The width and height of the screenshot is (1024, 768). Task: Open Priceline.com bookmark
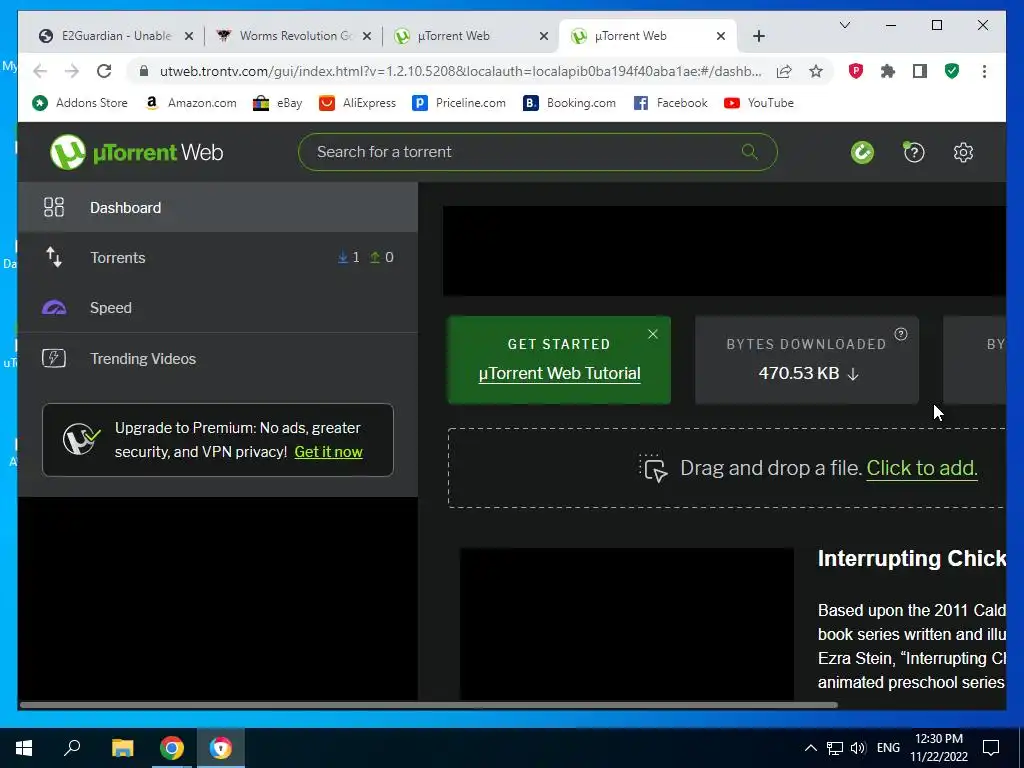coord(458,103)
